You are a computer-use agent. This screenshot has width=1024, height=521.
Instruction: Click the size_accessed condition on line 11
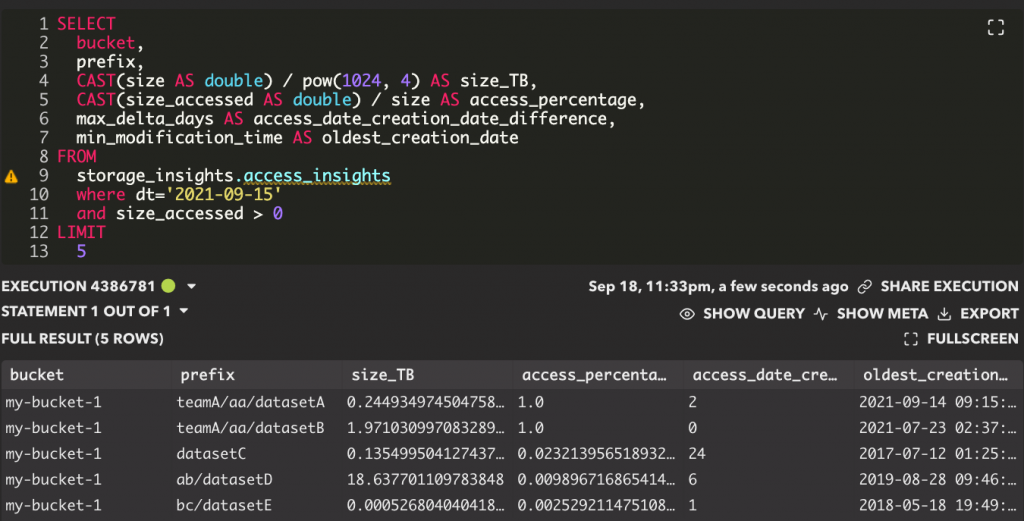pos(199,213)
